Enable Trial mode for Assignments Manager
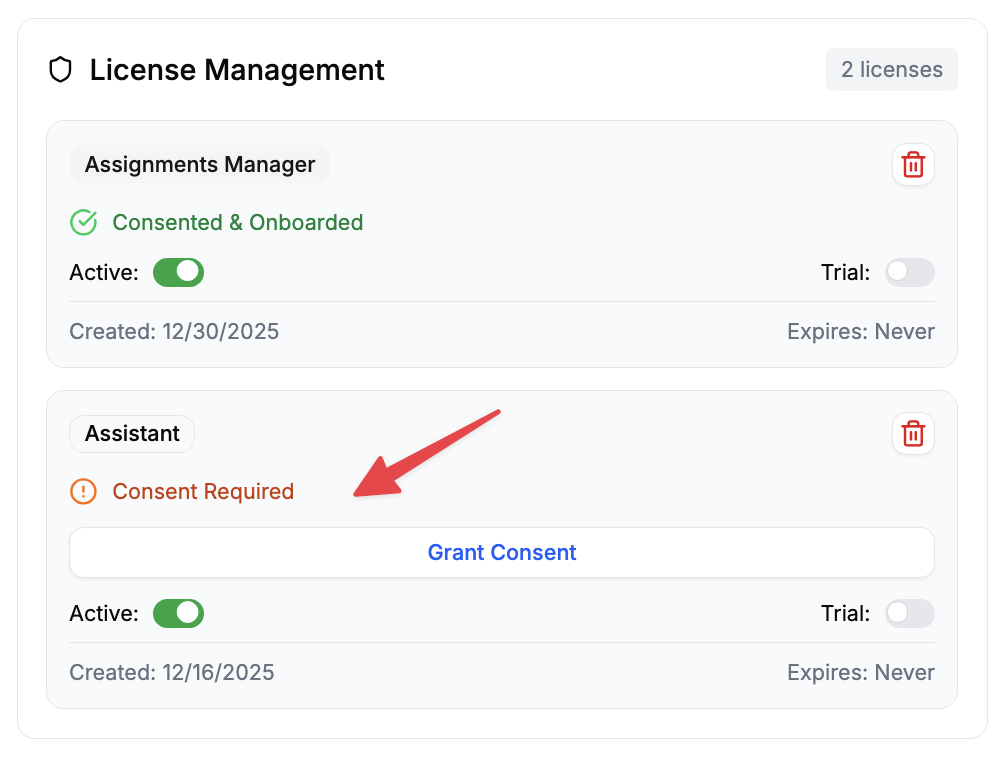 point(909,272)
